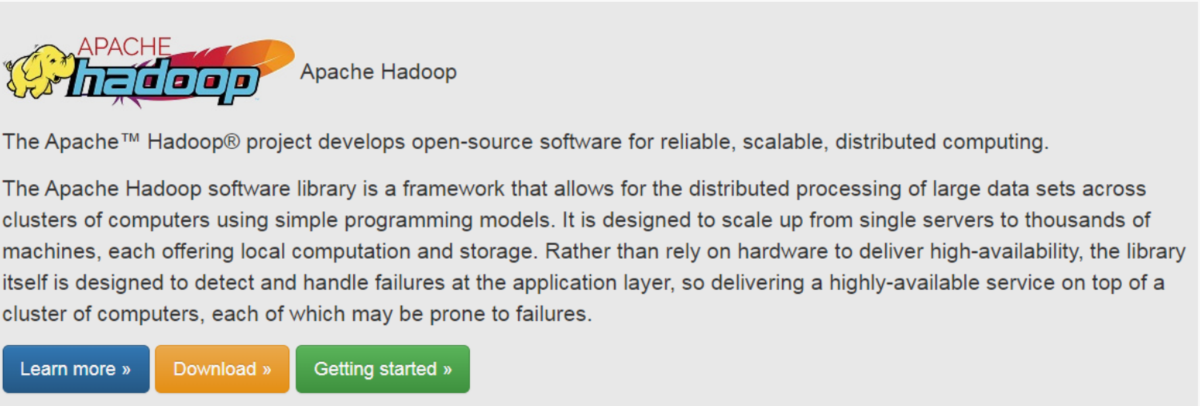This screenshot has height=406, width=1200.
Task: Click the red APACHE text in logo
Action: click(x=124, y=45)
